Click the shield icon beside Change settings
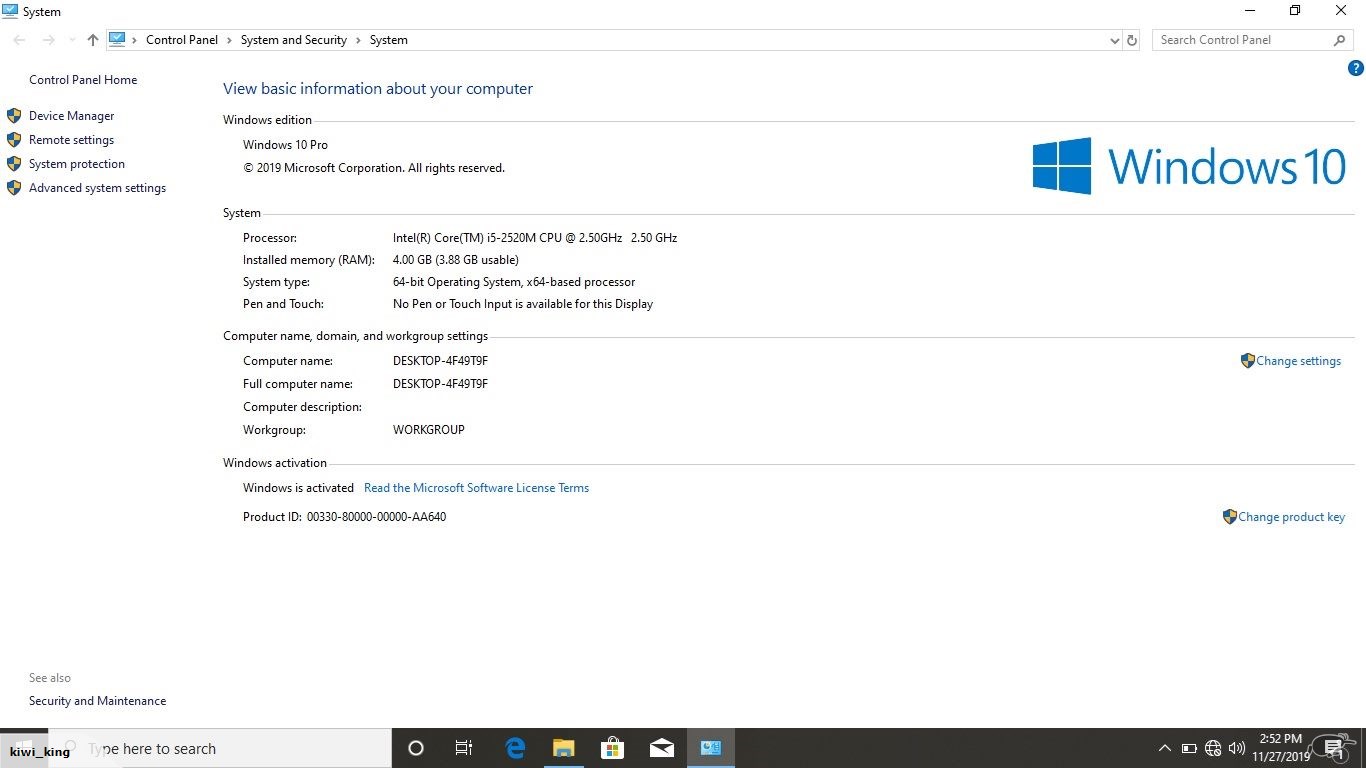 point(1247,361)
